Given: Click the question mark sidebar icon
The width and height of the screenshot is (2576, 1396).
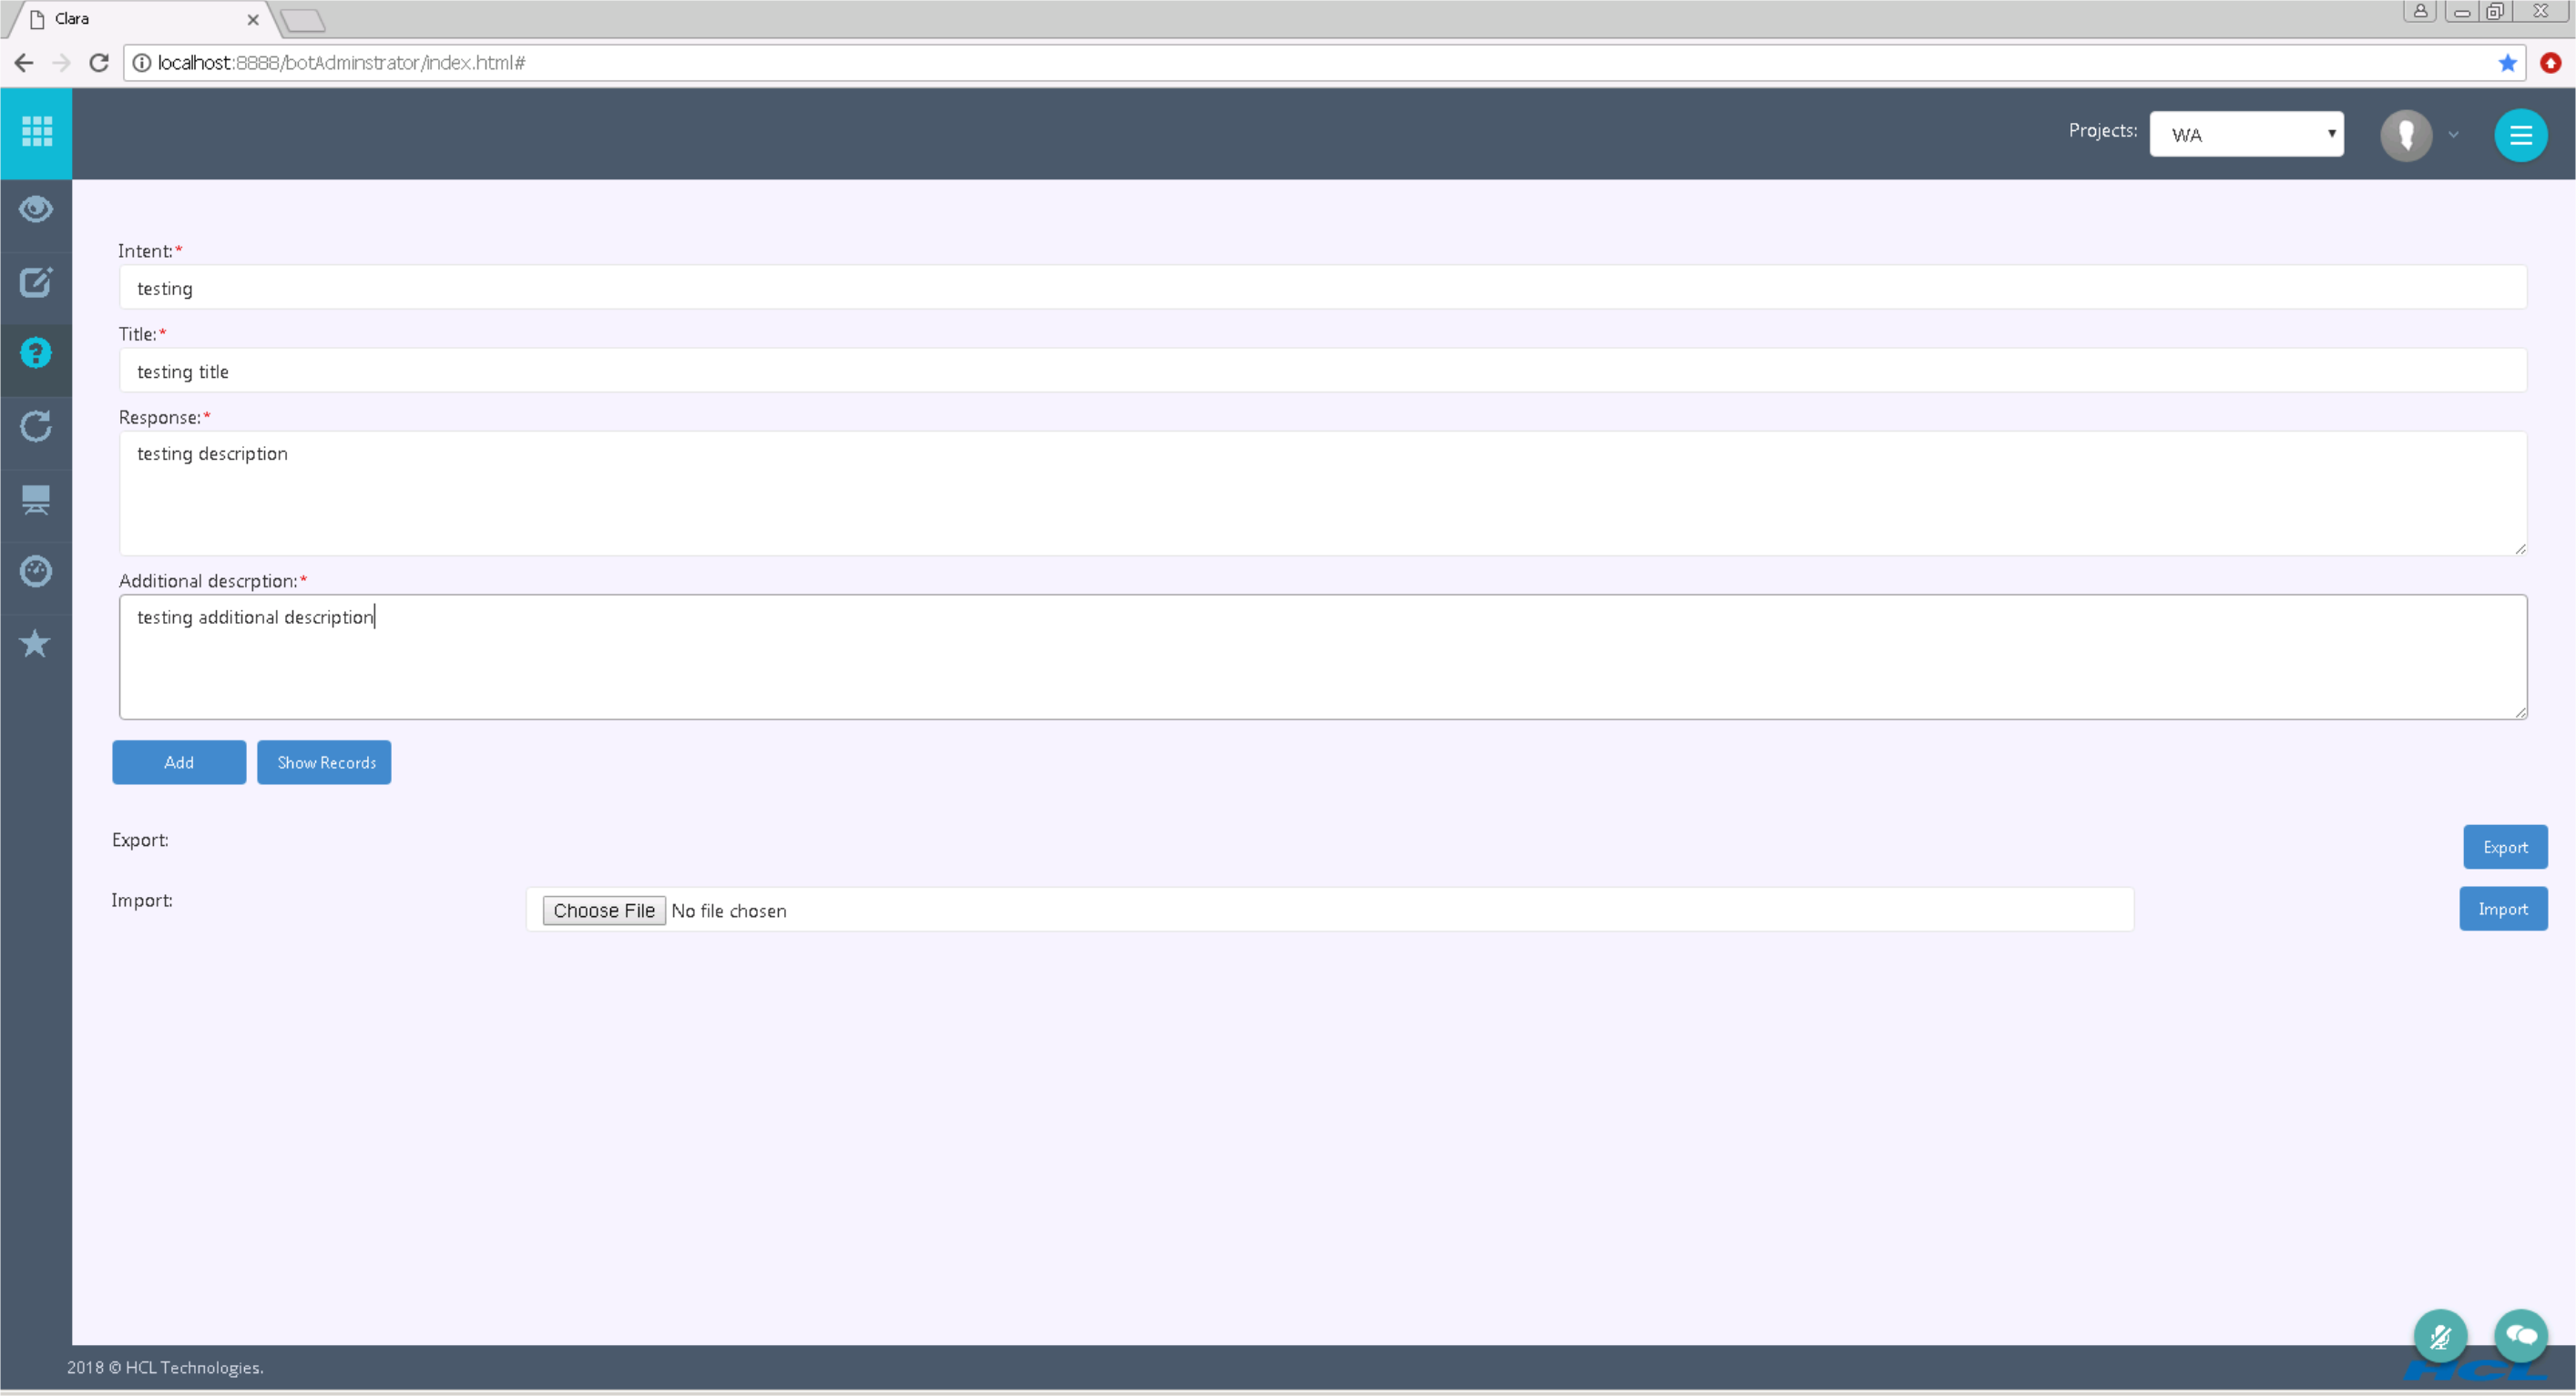Looking at the screenshot, I should click(36, 354).
